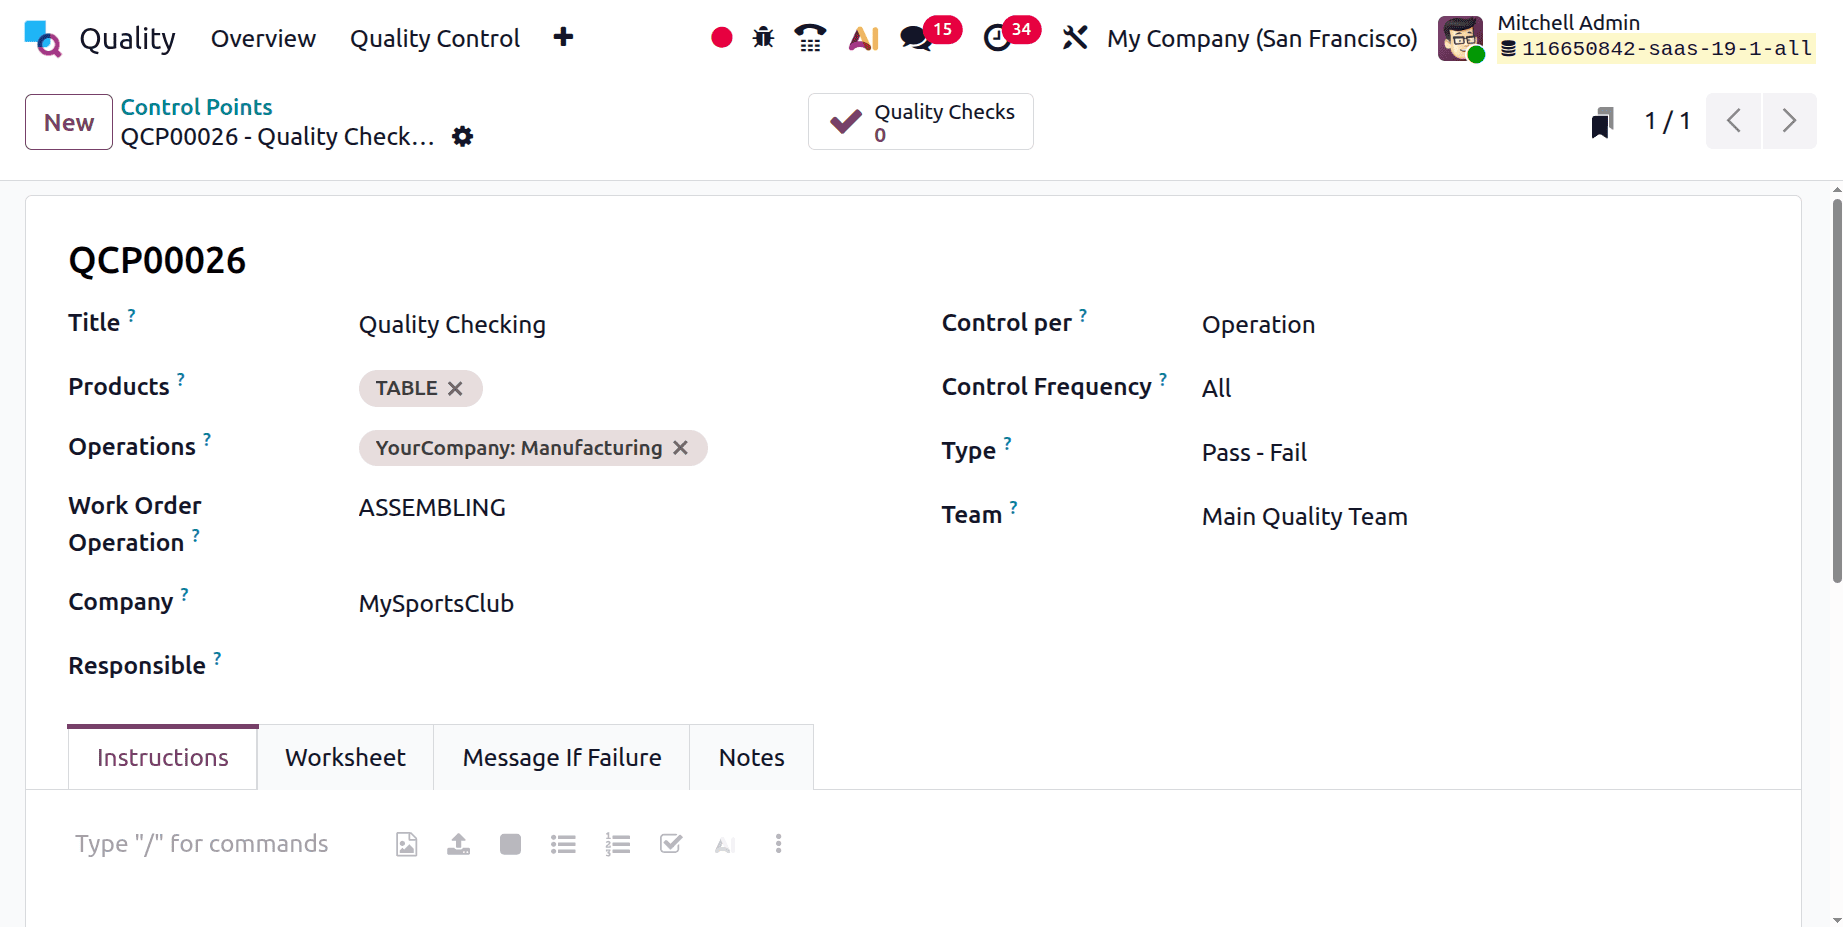This screenshot has width=1843, height=927.
Task: Open the Control Frequency selection field
Action: tap(1480, 388)
